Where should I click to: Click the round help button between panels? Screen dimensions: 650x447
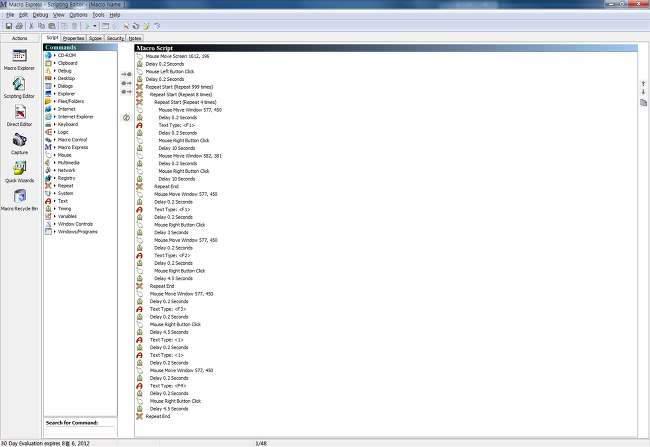pos(126,118)
